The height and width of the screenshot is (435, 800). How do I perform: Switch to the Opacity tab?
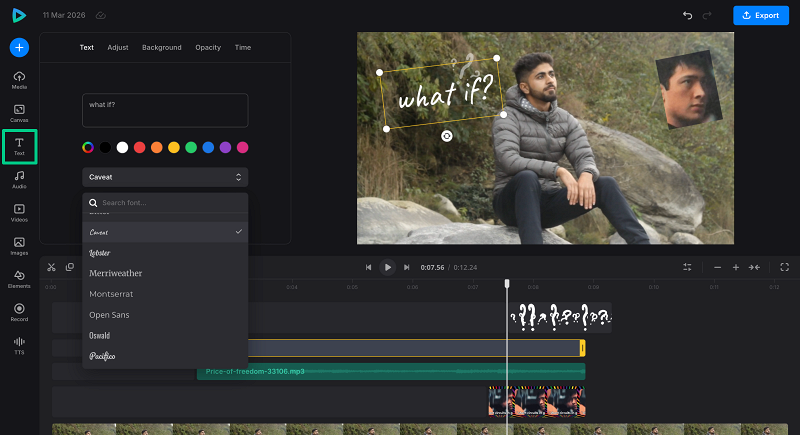pyautogui.click(x=208, y=47)
